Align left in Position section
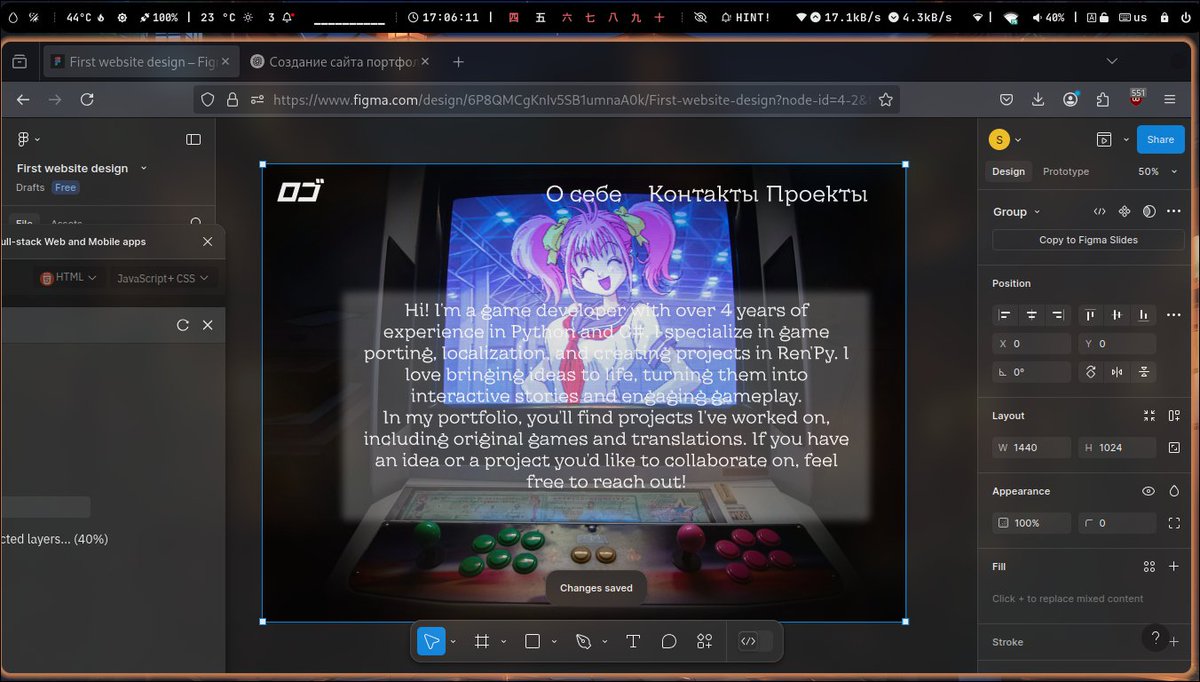1200x682 pixels. pos(1005,315)
